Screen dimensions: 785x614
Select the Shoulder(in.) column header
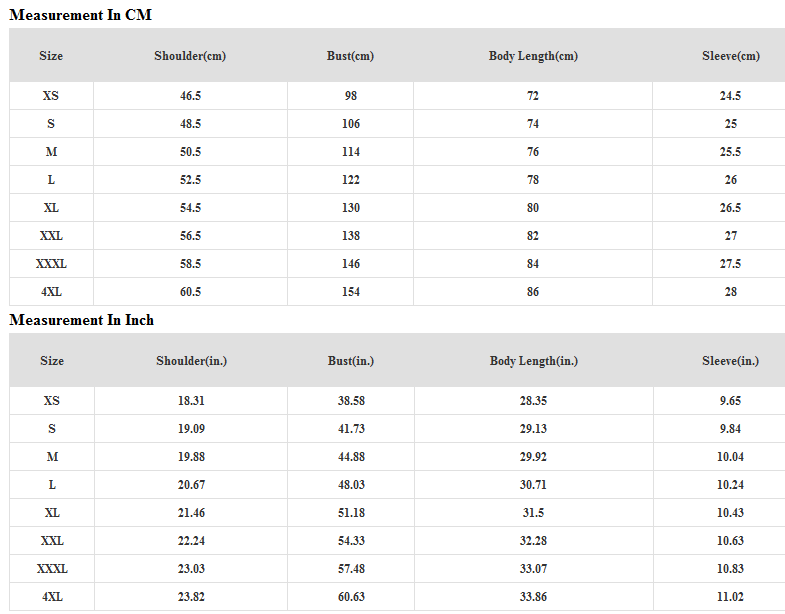click(x=191, y=361)
